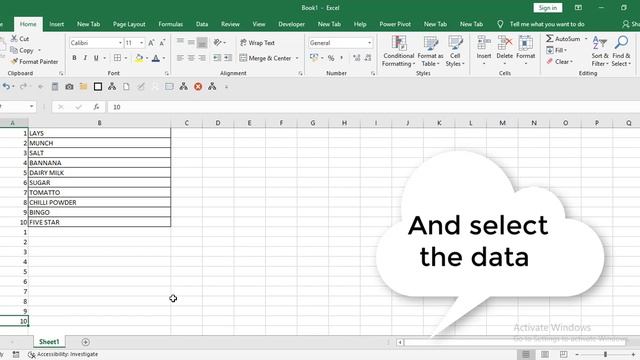Click Tell me what you want to do

(x=547, y=24)
